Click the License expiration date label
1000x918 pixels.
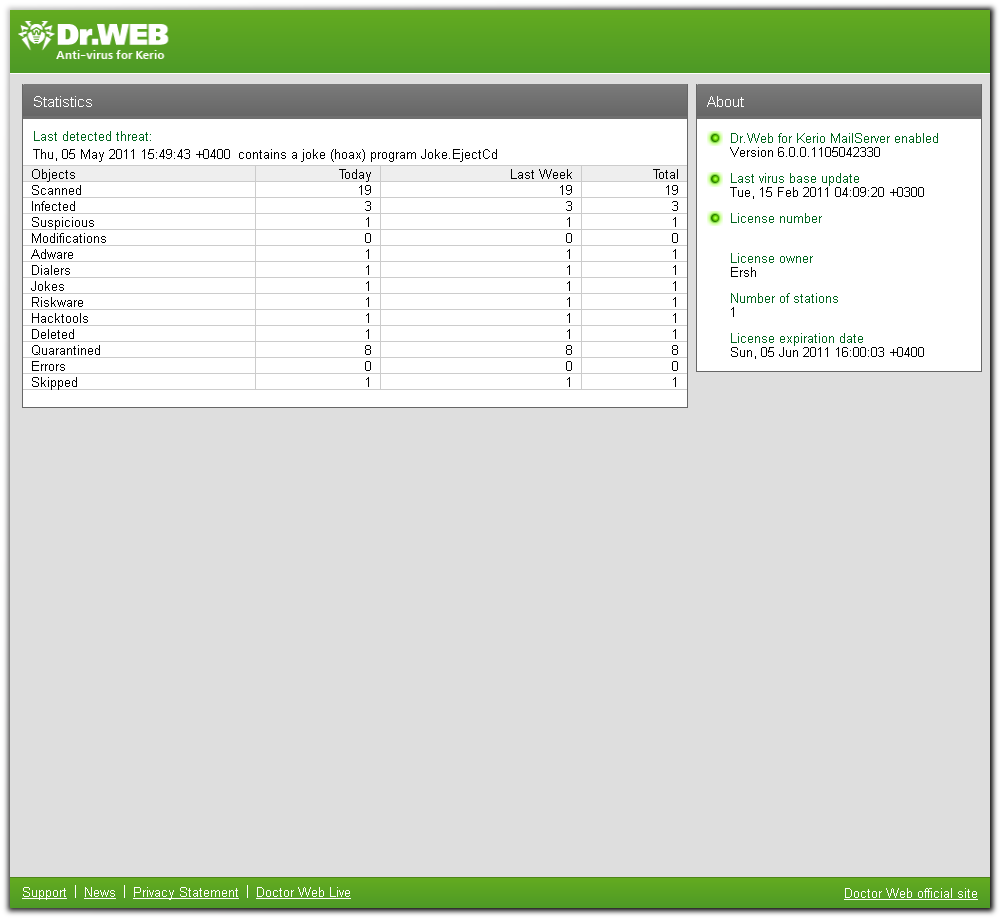coord(797,339)
